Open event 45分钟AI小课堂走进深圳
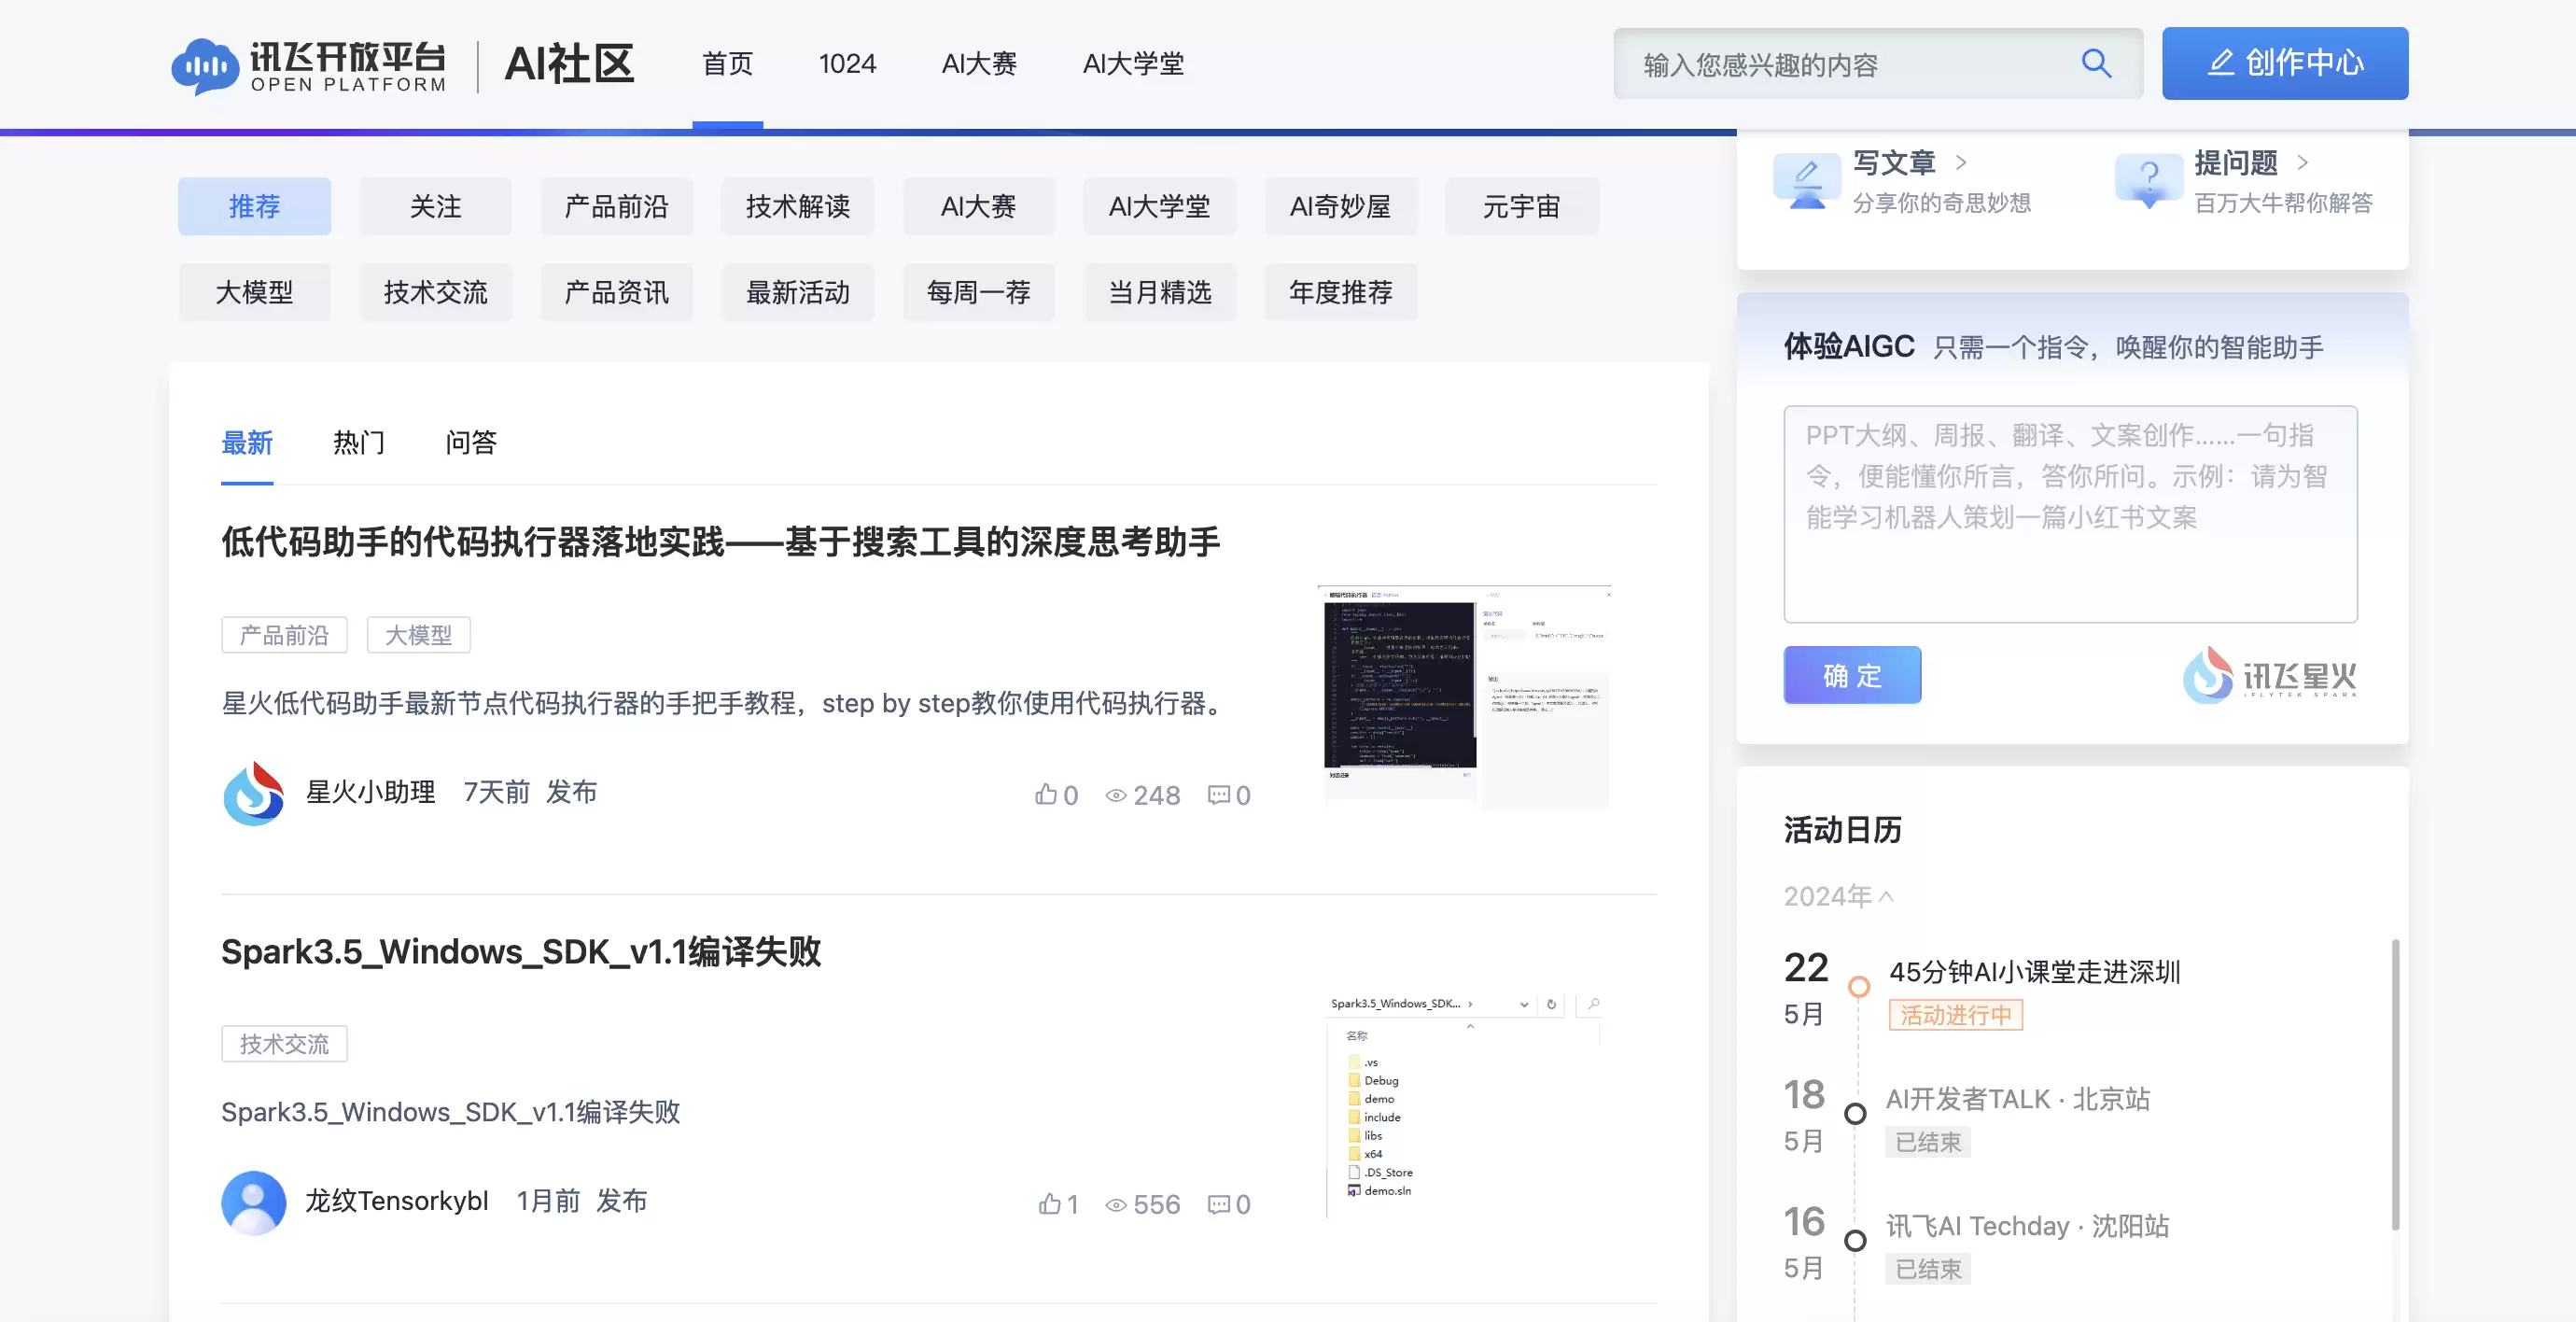The image size is (2576, 1322). click(x=2034, y=971)
